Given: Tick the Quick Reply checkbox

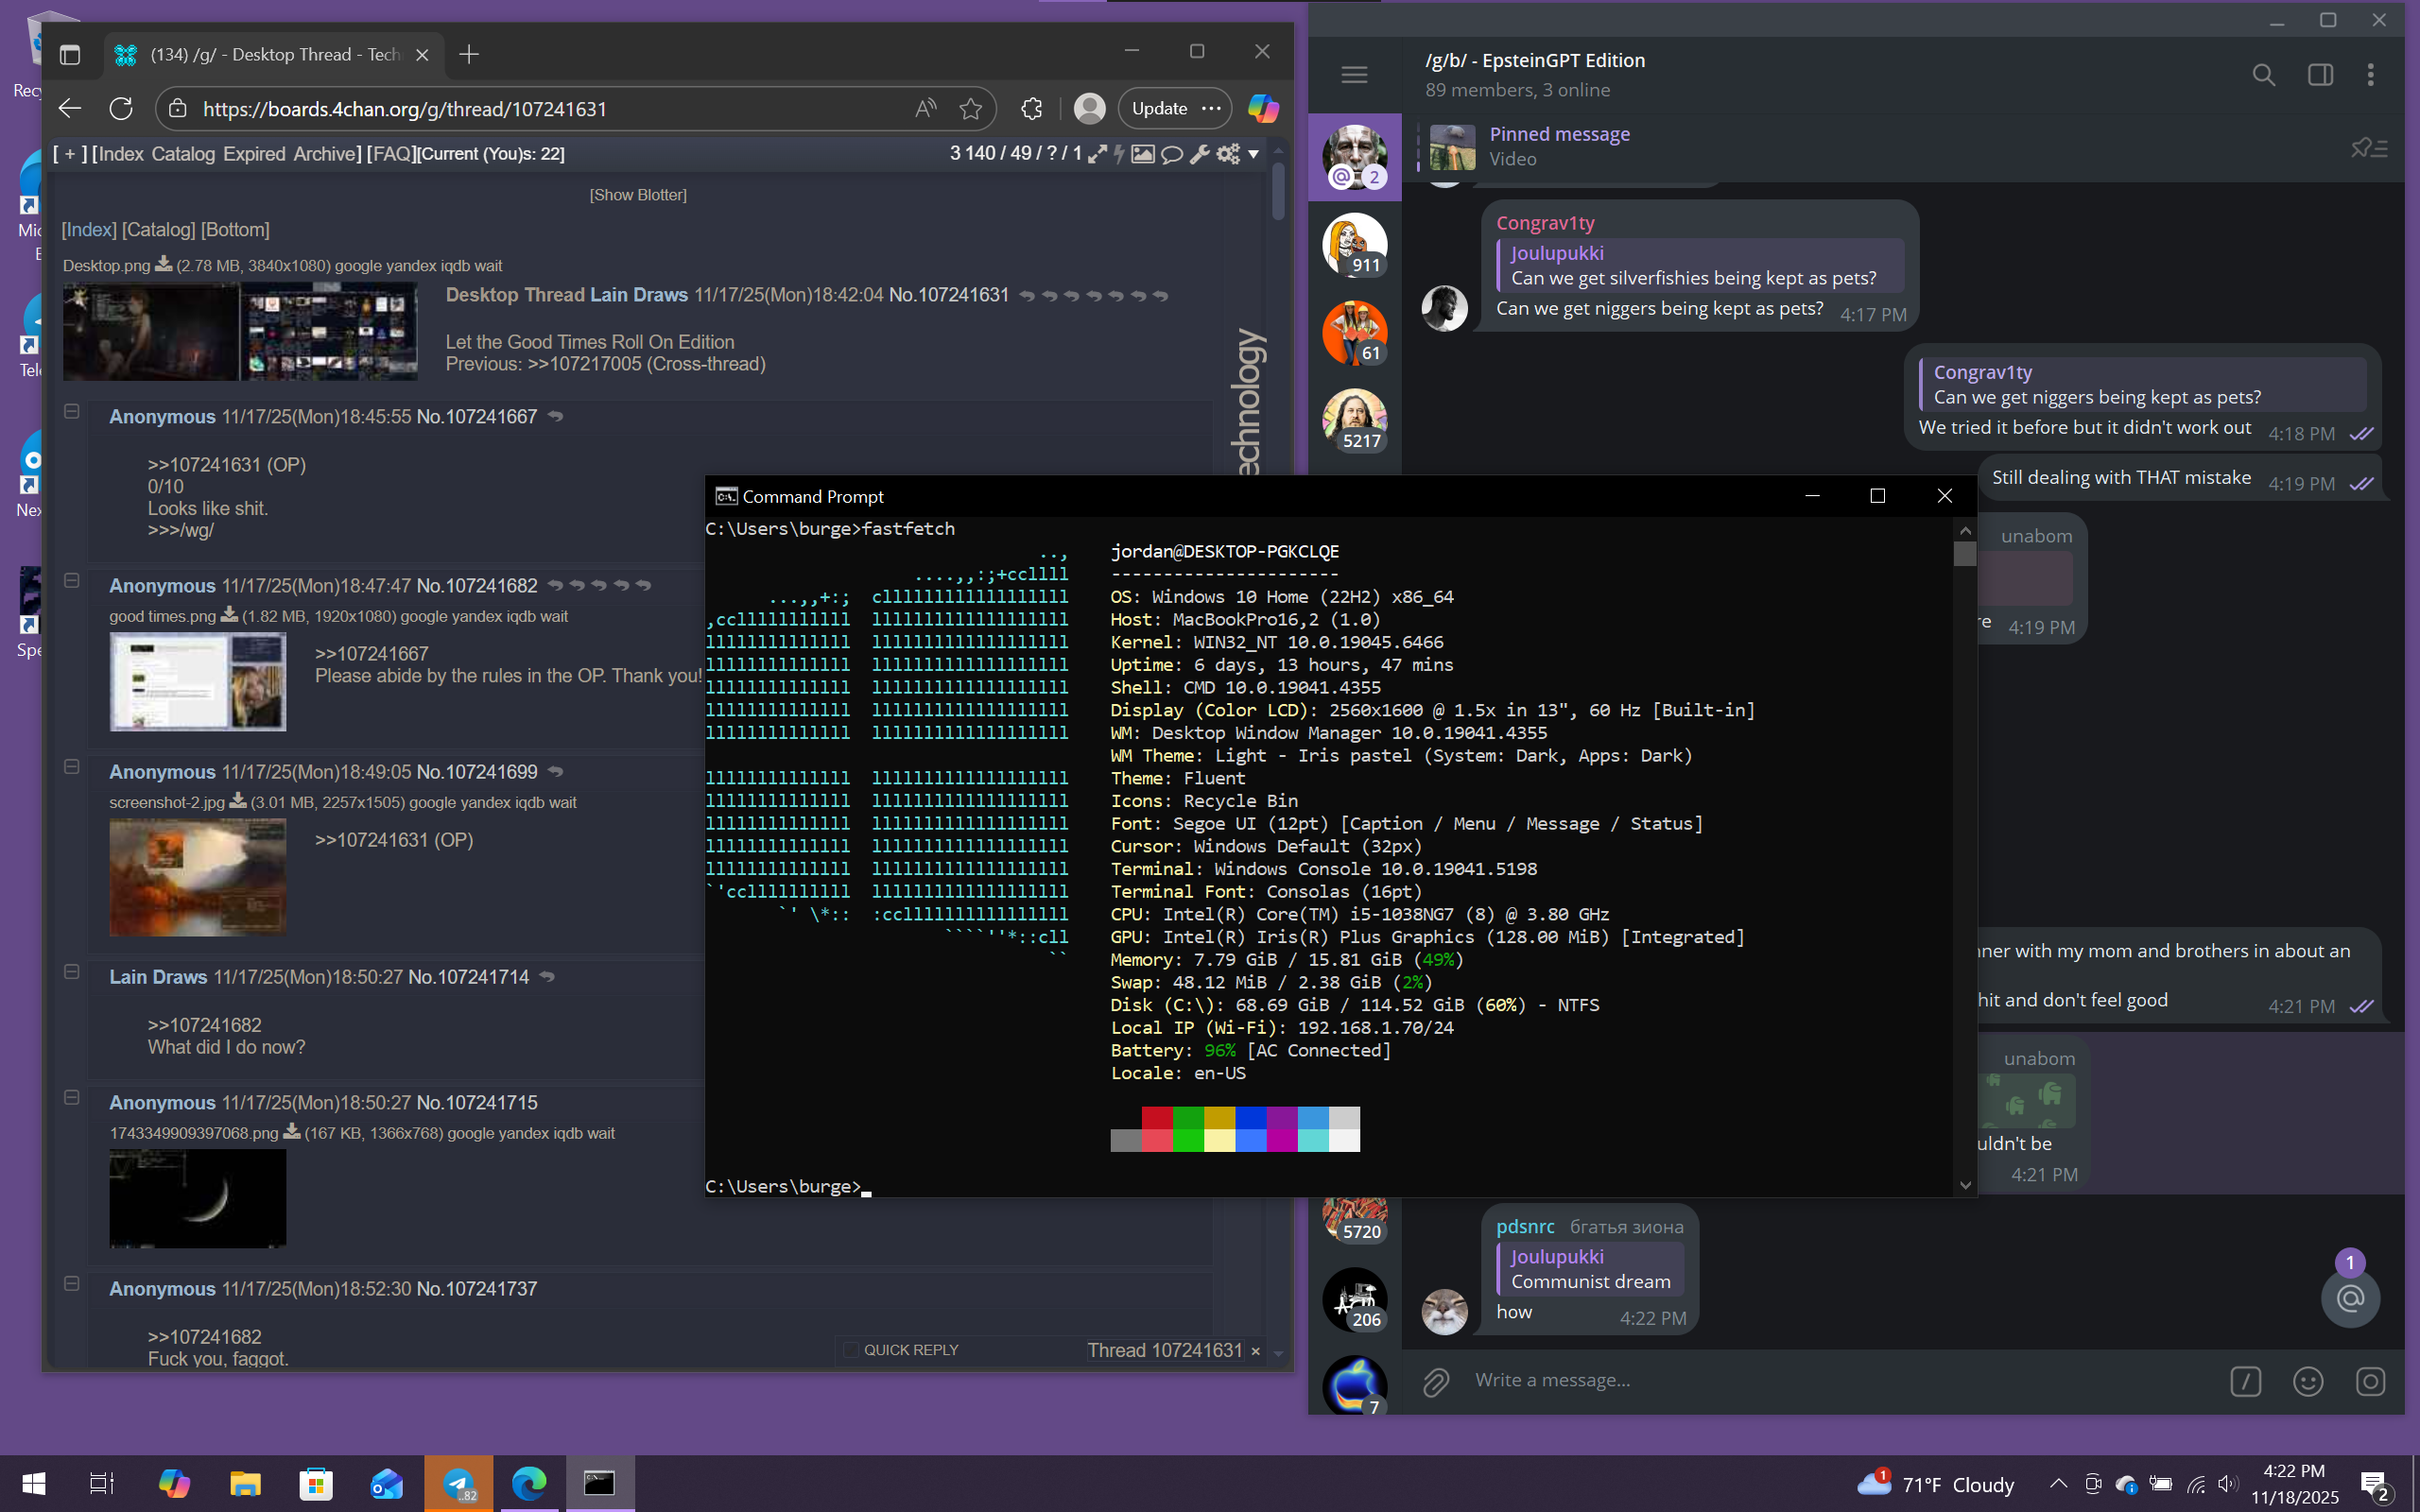Looking at the screenshot, I should [851, 1350].
